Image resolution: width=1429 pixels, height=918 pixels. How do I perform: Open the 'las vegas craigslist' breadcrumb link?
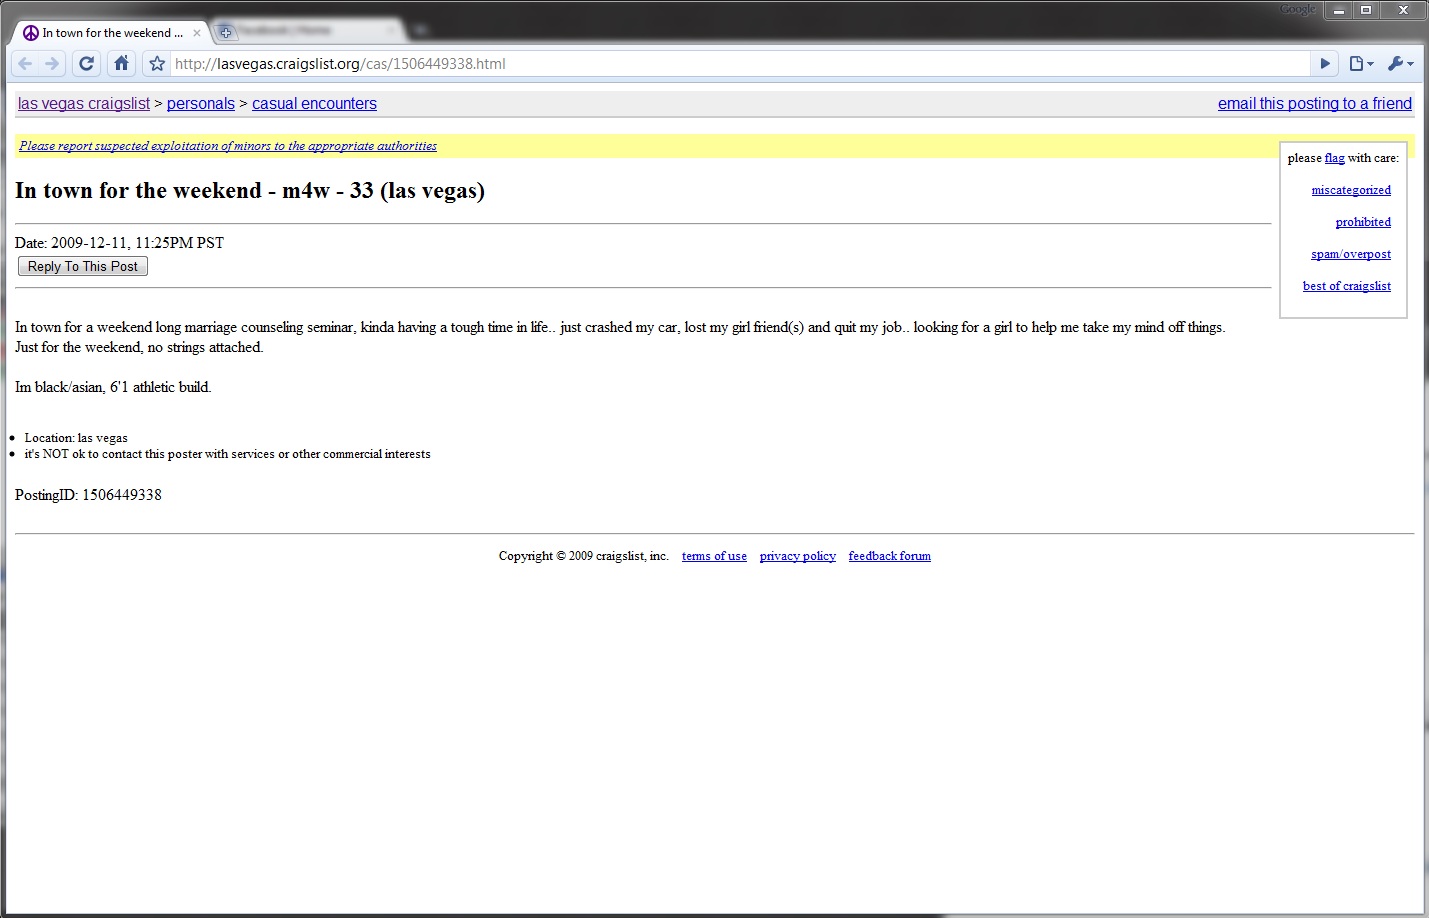point(84,104)
